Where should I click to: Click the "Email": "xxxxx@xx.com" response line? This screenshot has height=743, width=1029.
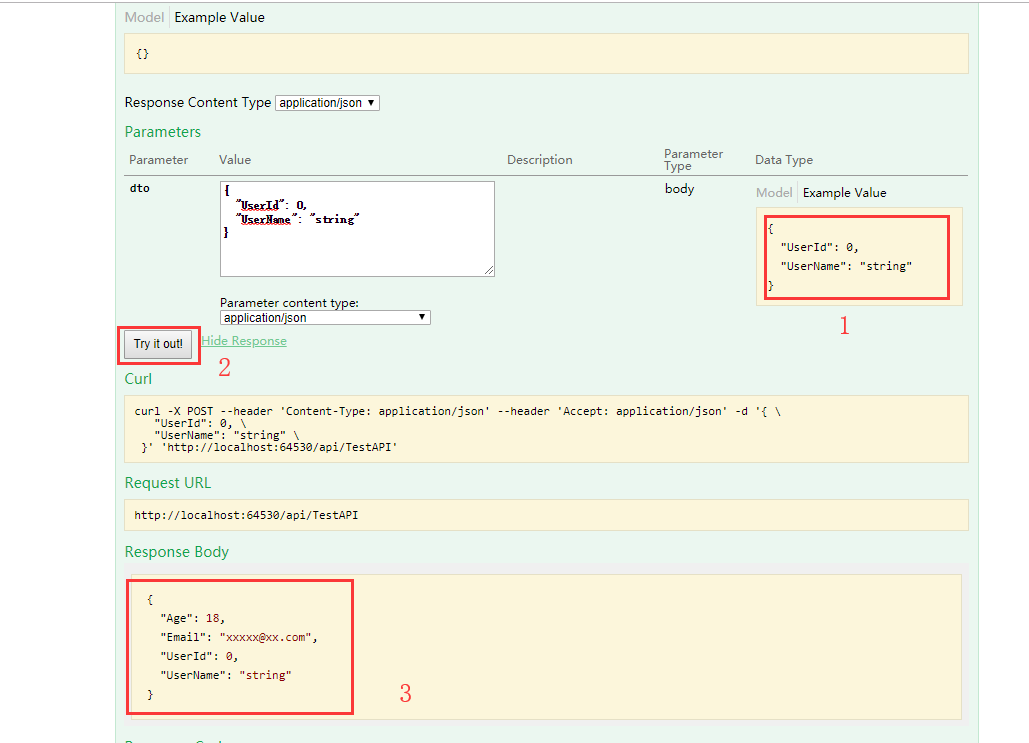click(239, 637)
